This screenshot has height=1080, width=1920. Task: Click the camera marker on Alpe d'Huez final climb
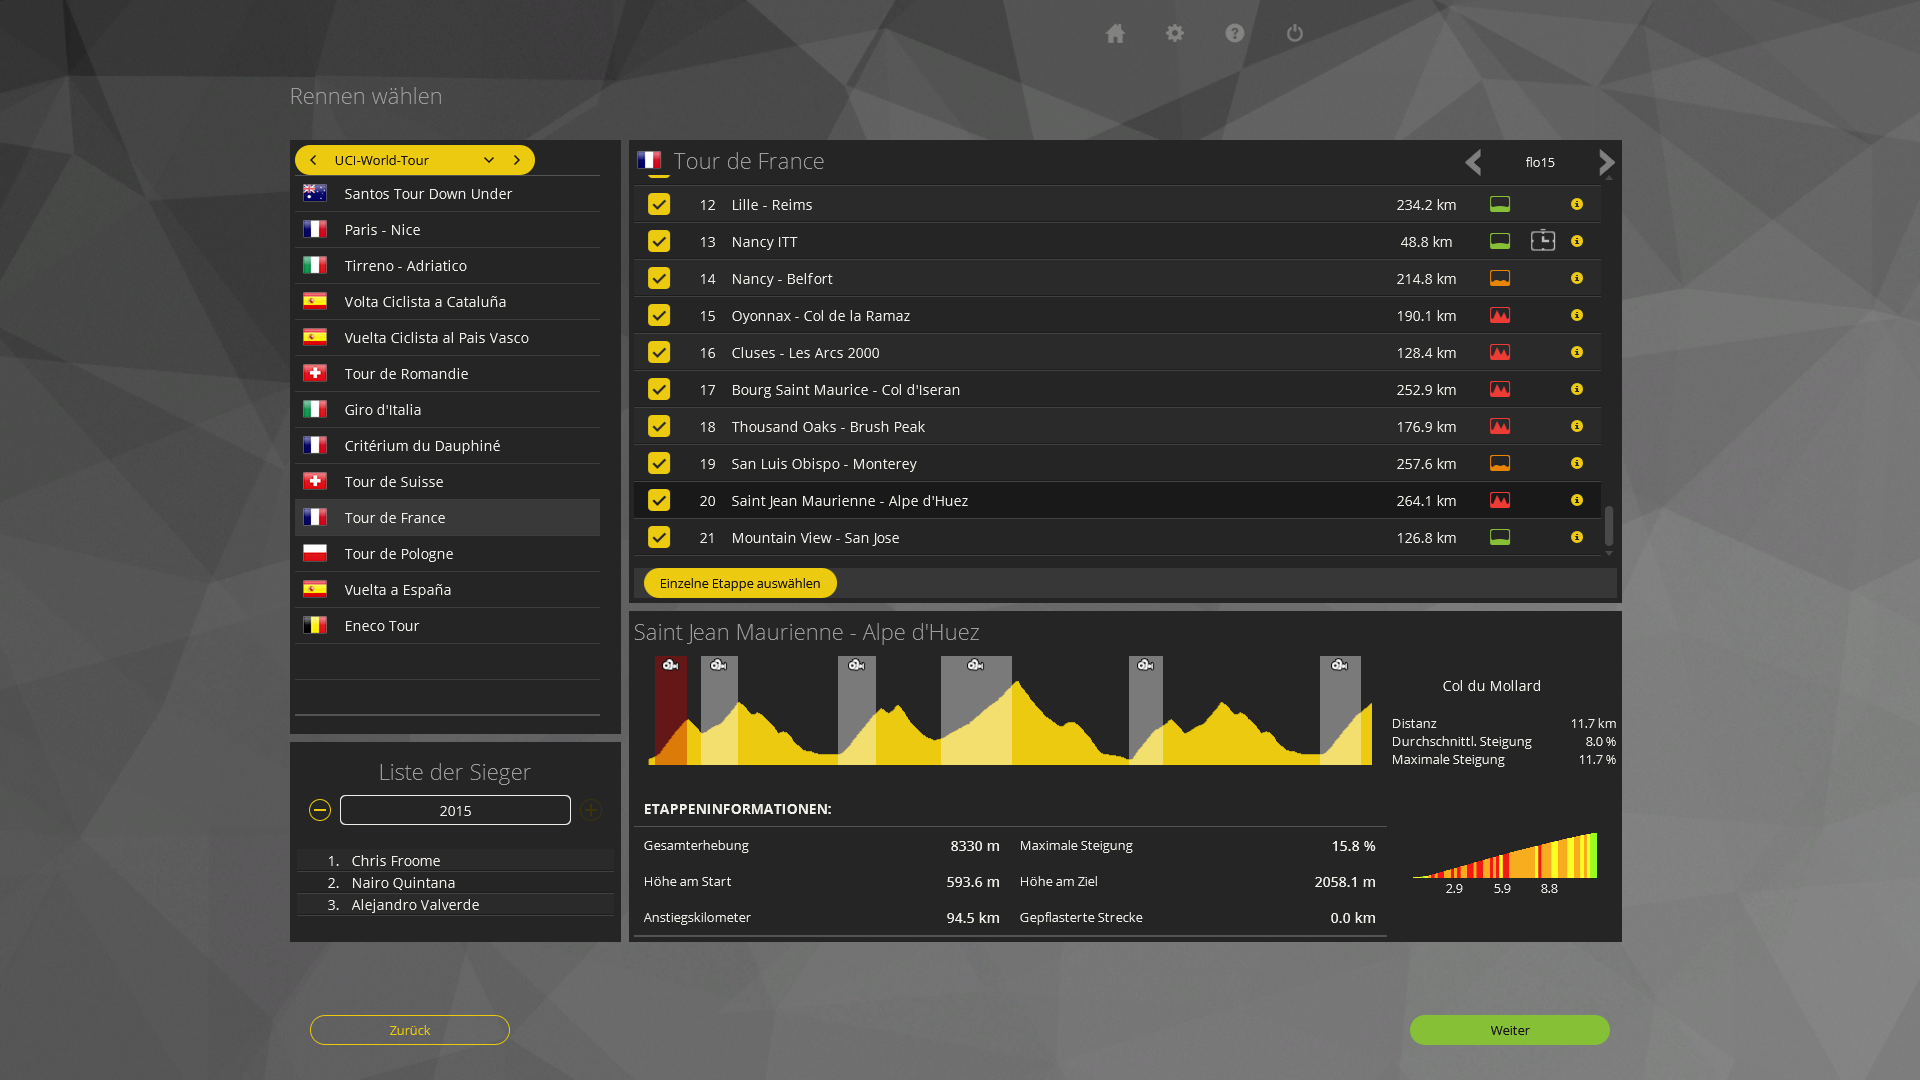point(1340,665)
